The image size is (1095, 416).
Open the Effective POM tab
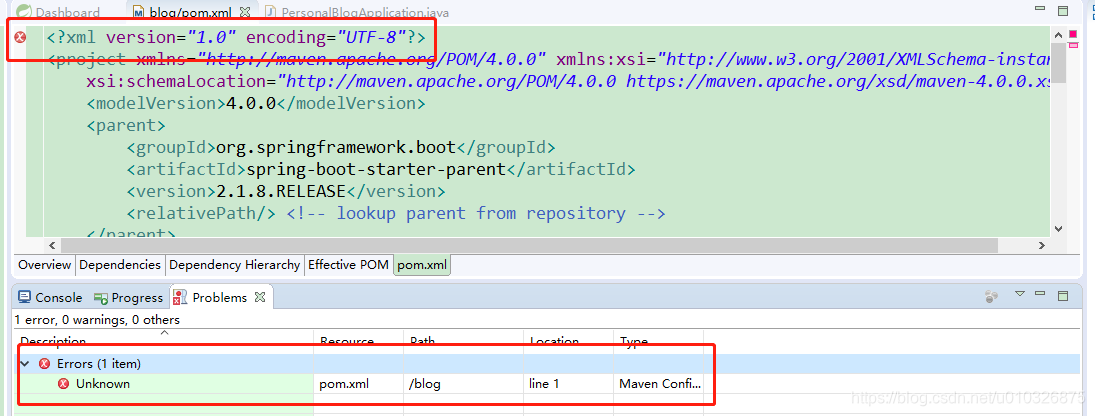348,265
